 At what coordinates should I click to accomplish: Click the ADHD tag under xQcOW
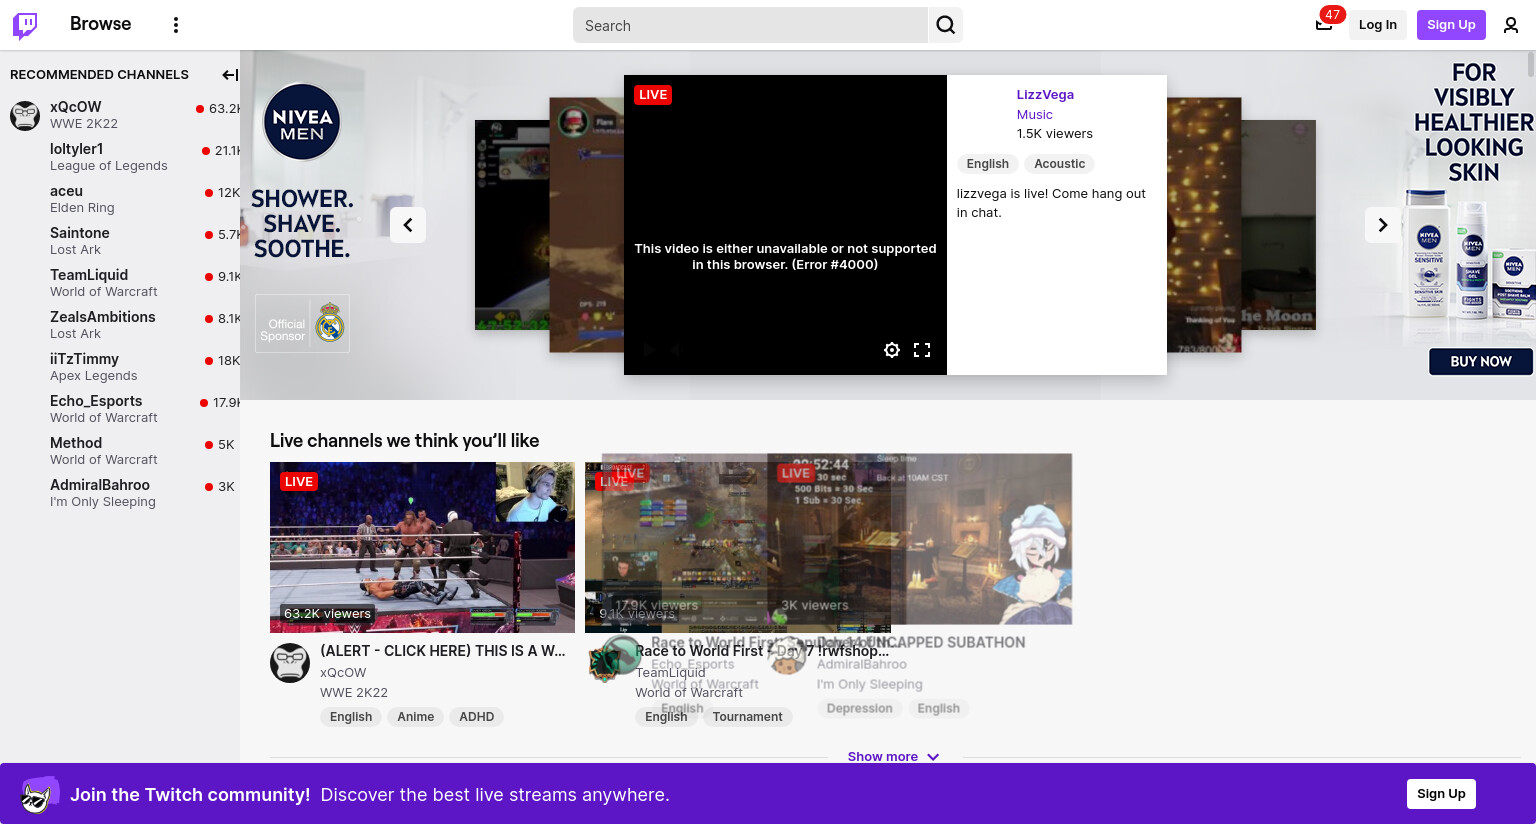coord(476,717)
